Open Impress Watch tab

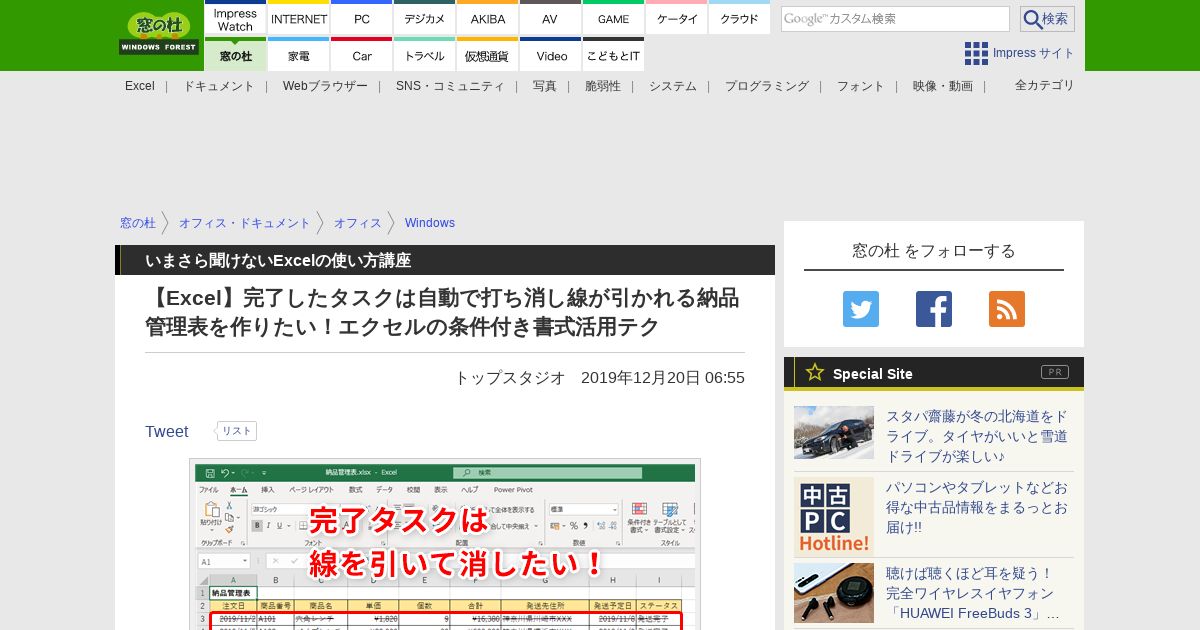[x=235, y=19]
